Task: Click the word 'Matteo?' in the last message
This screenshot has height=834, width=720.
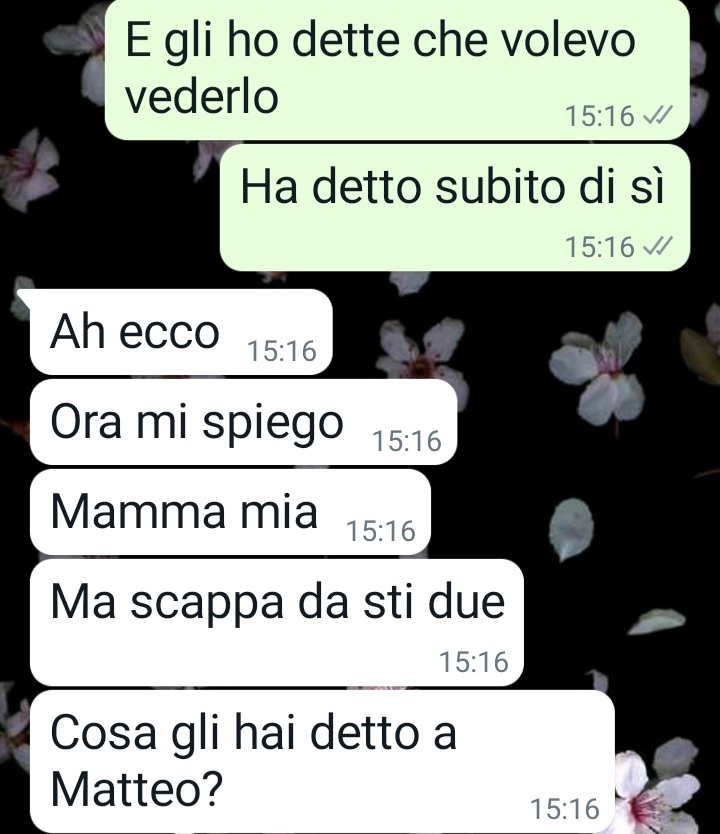Action: [136, 790]
